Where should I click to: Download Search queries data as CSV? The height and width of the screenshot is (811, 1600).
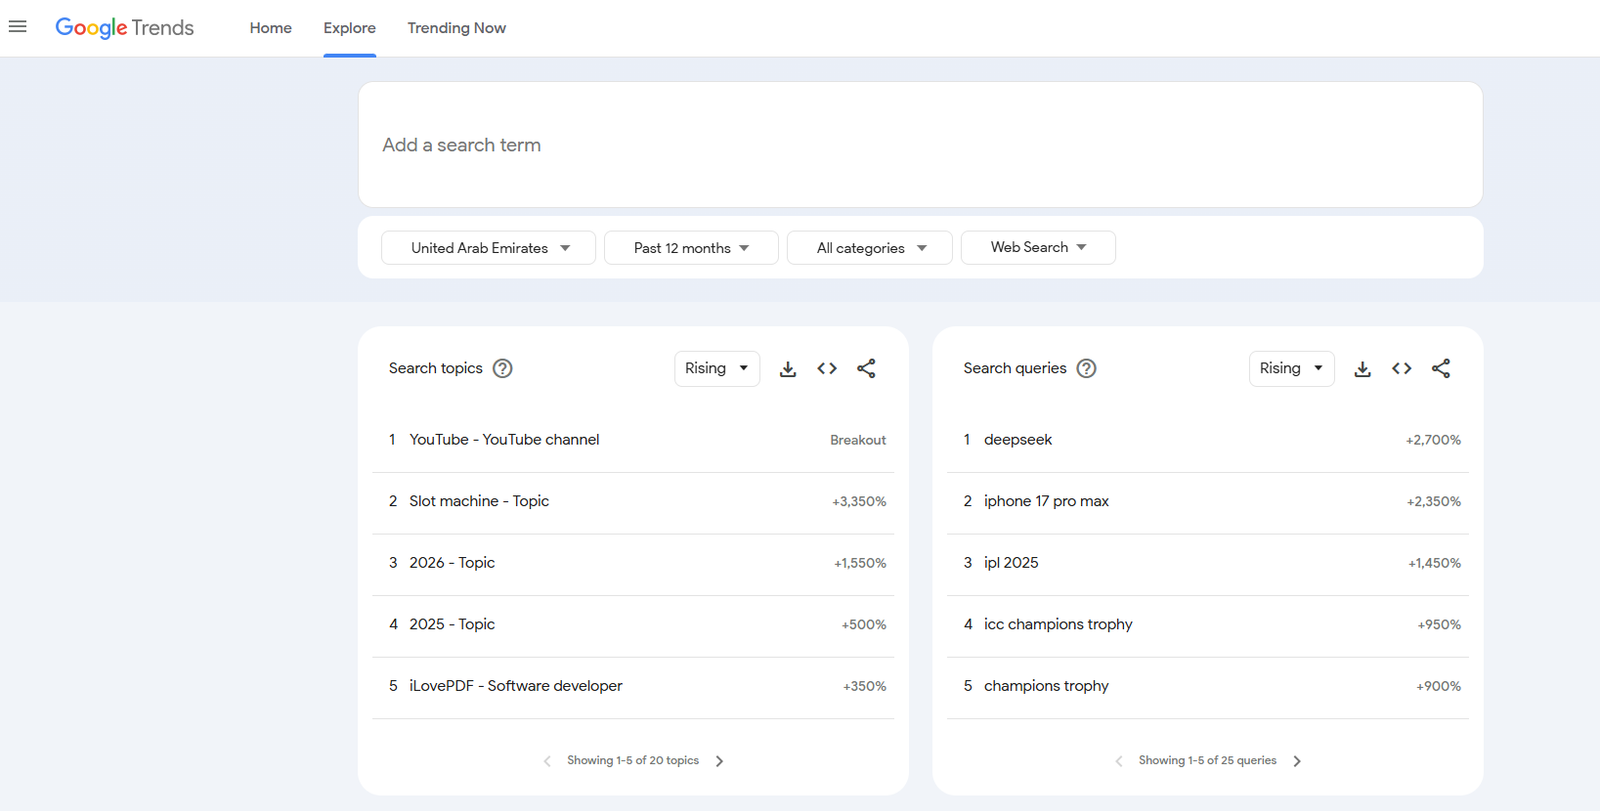1363,368
